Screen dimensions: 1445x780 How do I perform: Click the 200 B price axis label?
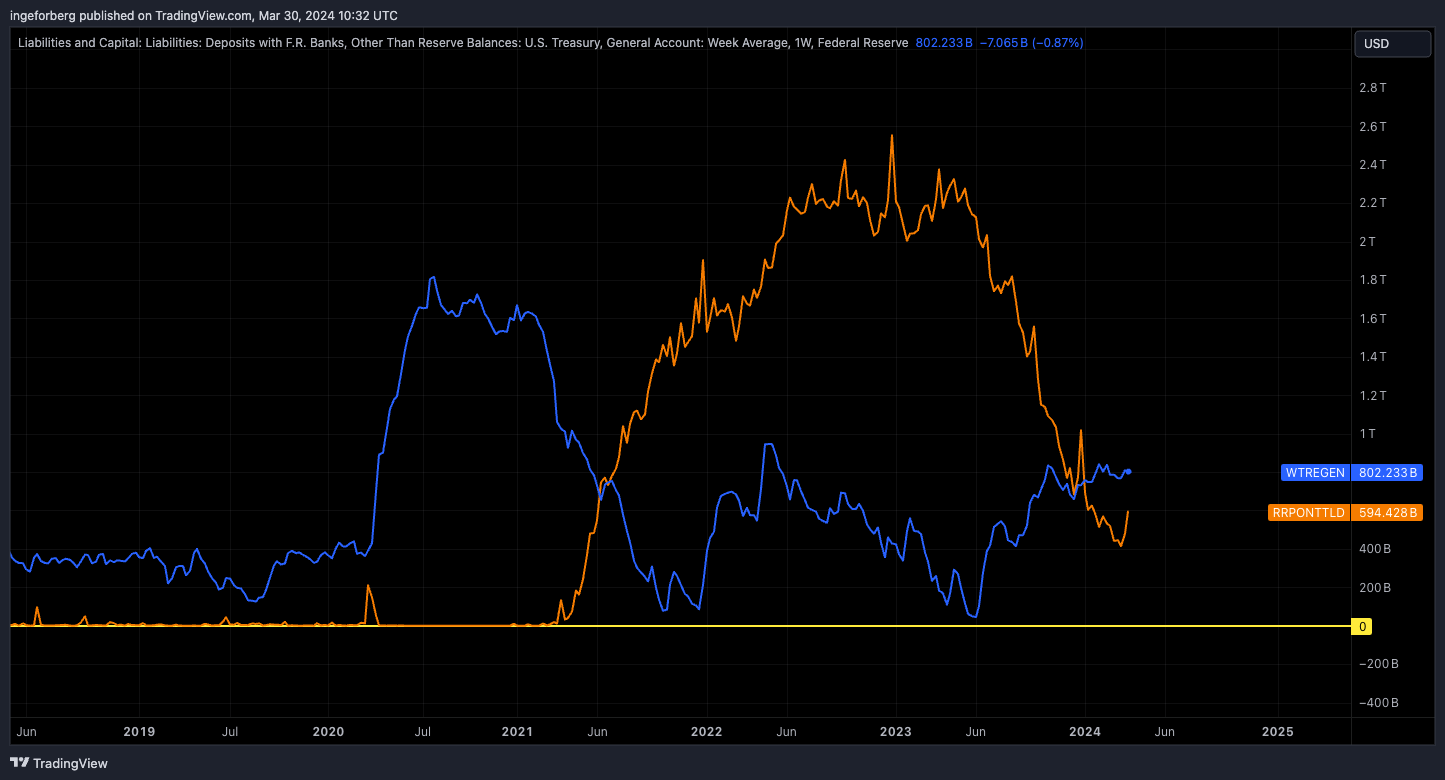click(1374, 587)
